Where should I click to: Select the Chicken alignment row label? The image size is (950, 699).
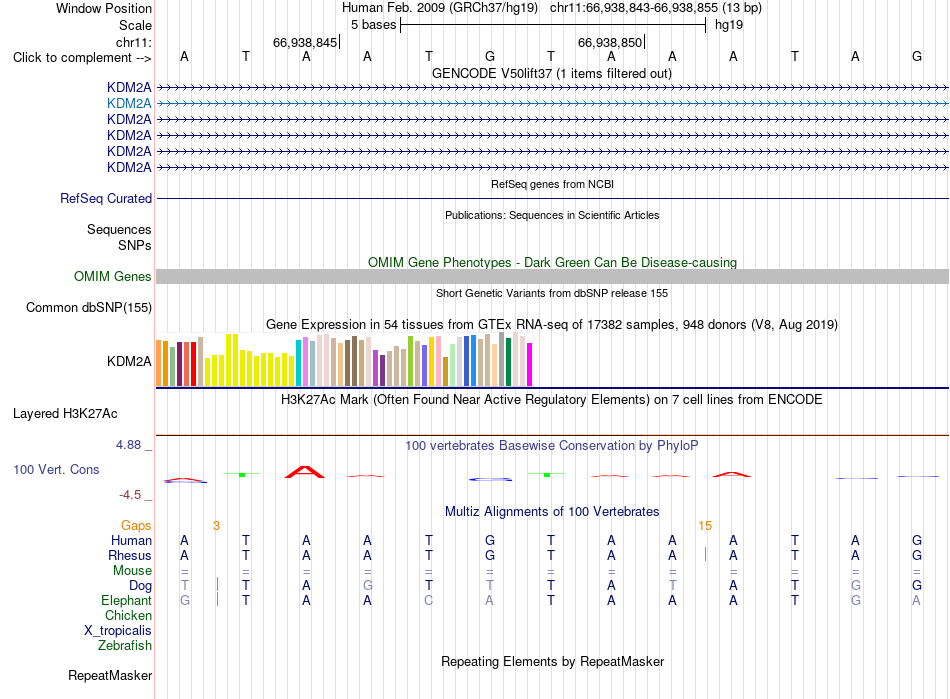(128, 615)
